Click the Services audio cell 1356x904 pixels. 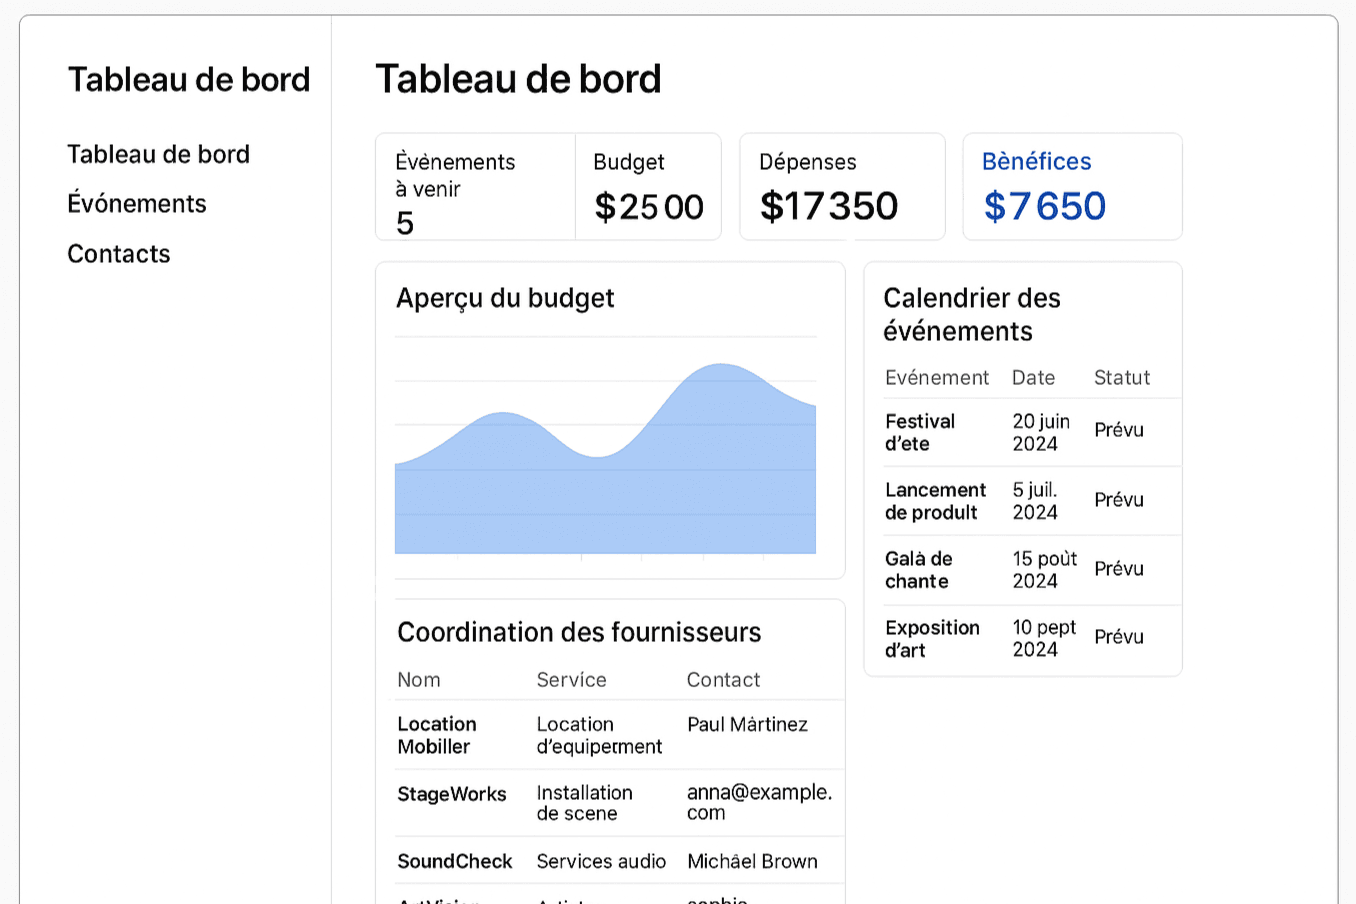coord(601,861)
